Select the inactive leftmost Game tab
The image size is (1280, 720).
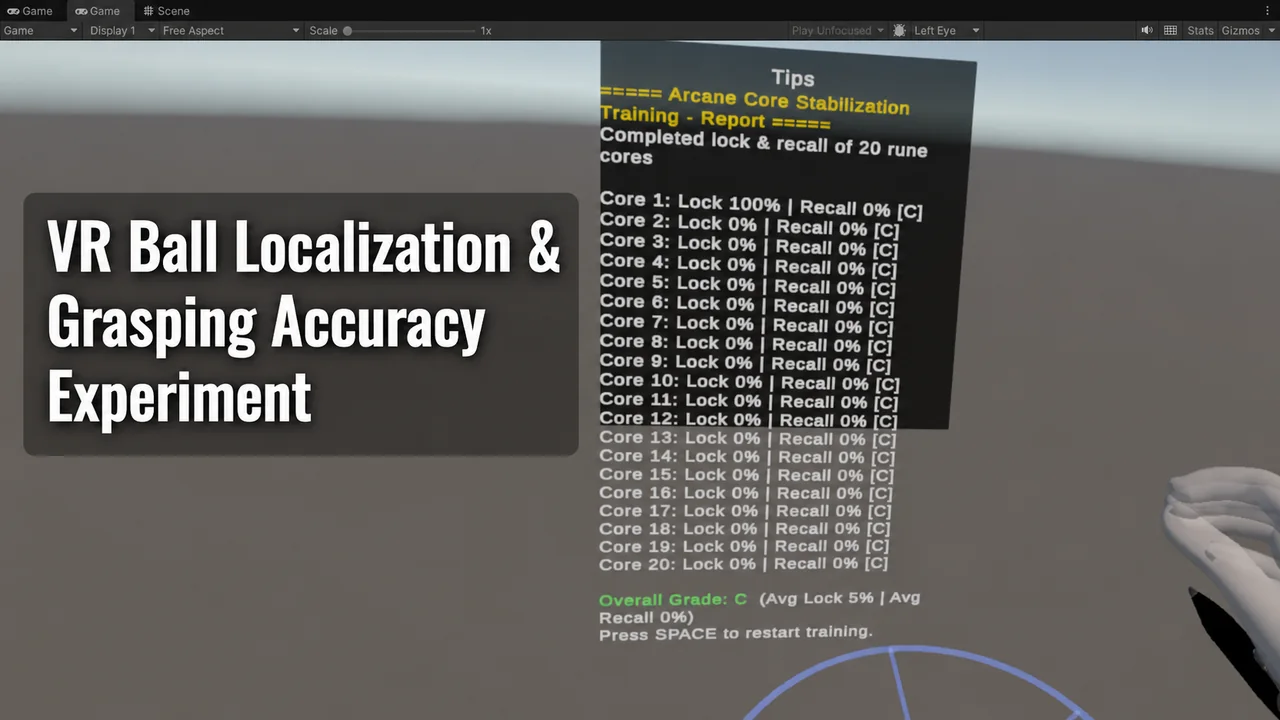point(30,11)
